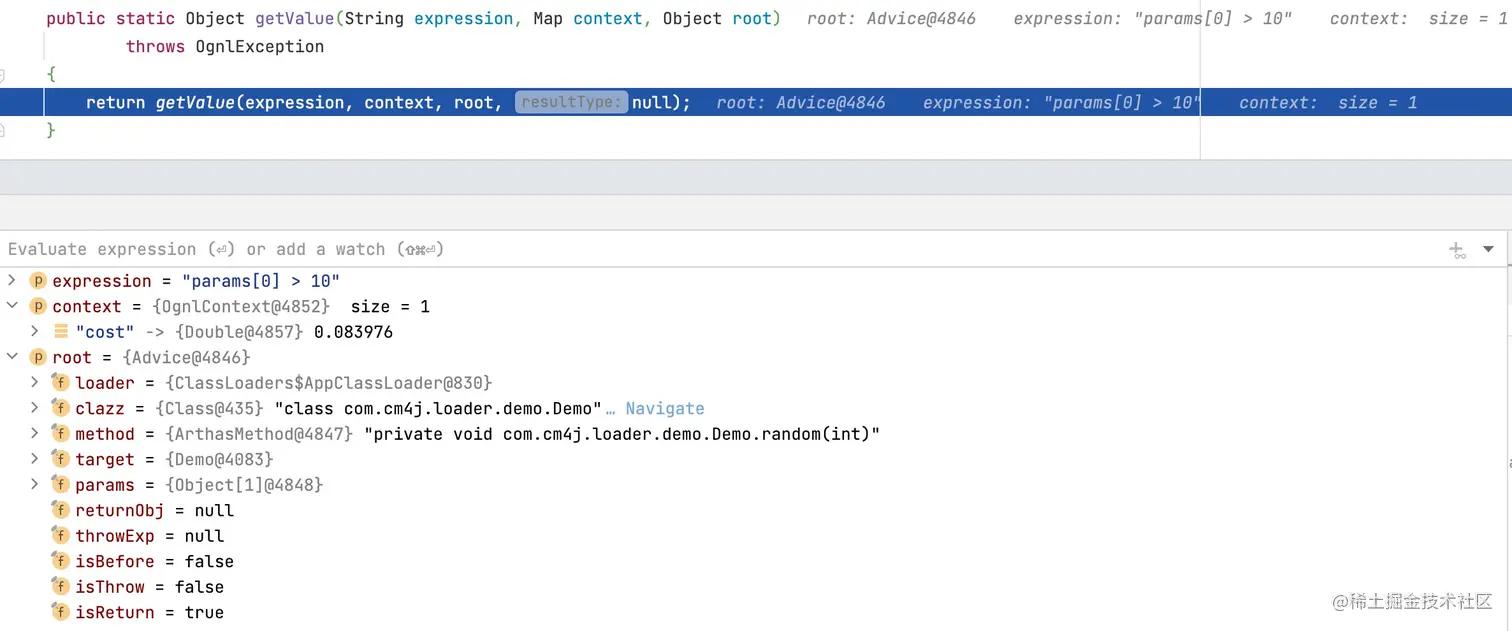Expand the loader field node
Viewport: 1512px width, 631px height.
point(35,383)
